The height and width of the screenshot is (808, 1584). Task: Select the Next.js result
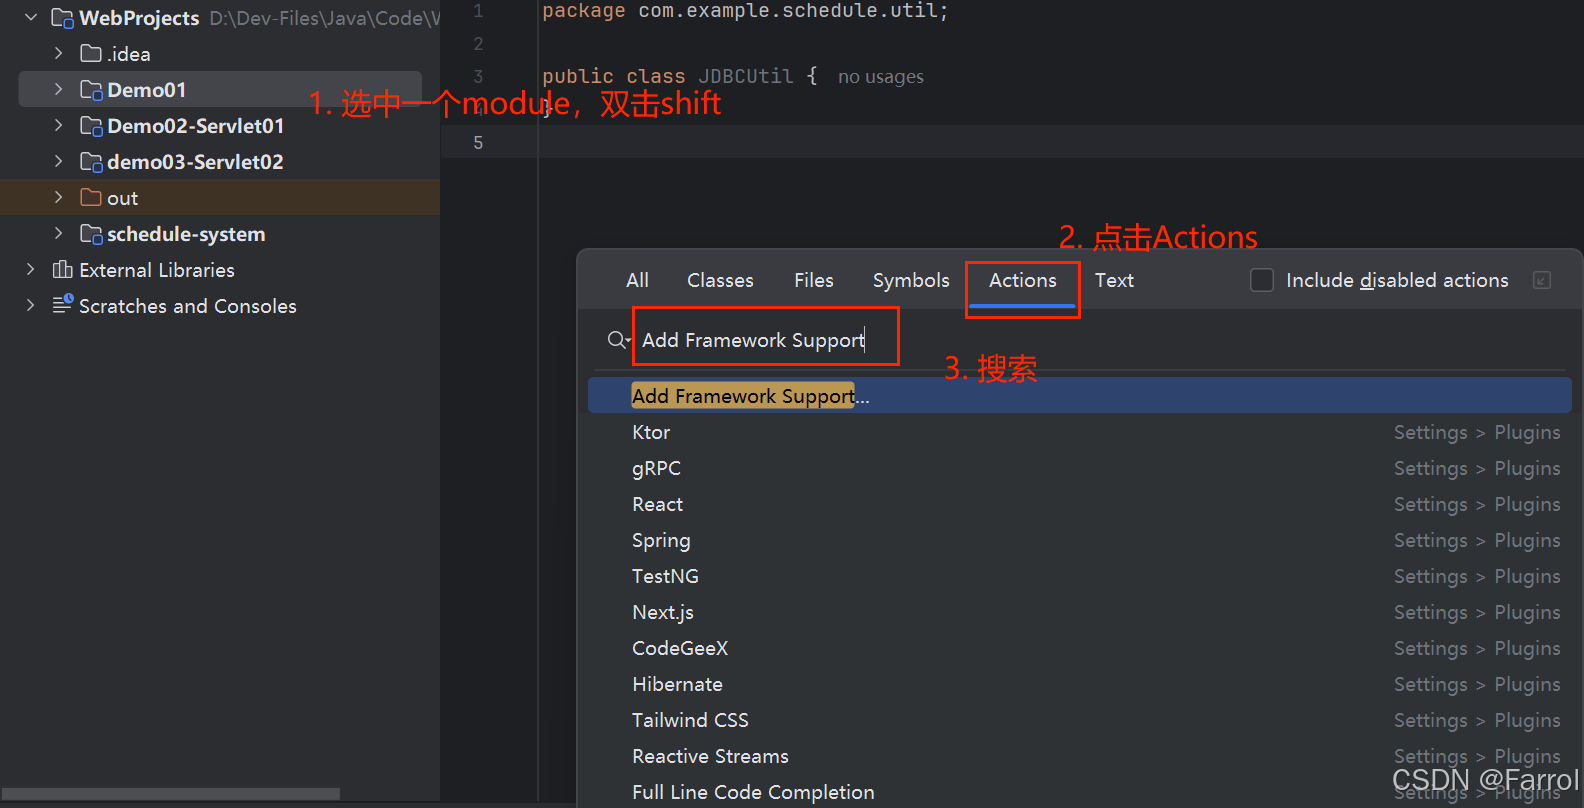(1080, 612)
